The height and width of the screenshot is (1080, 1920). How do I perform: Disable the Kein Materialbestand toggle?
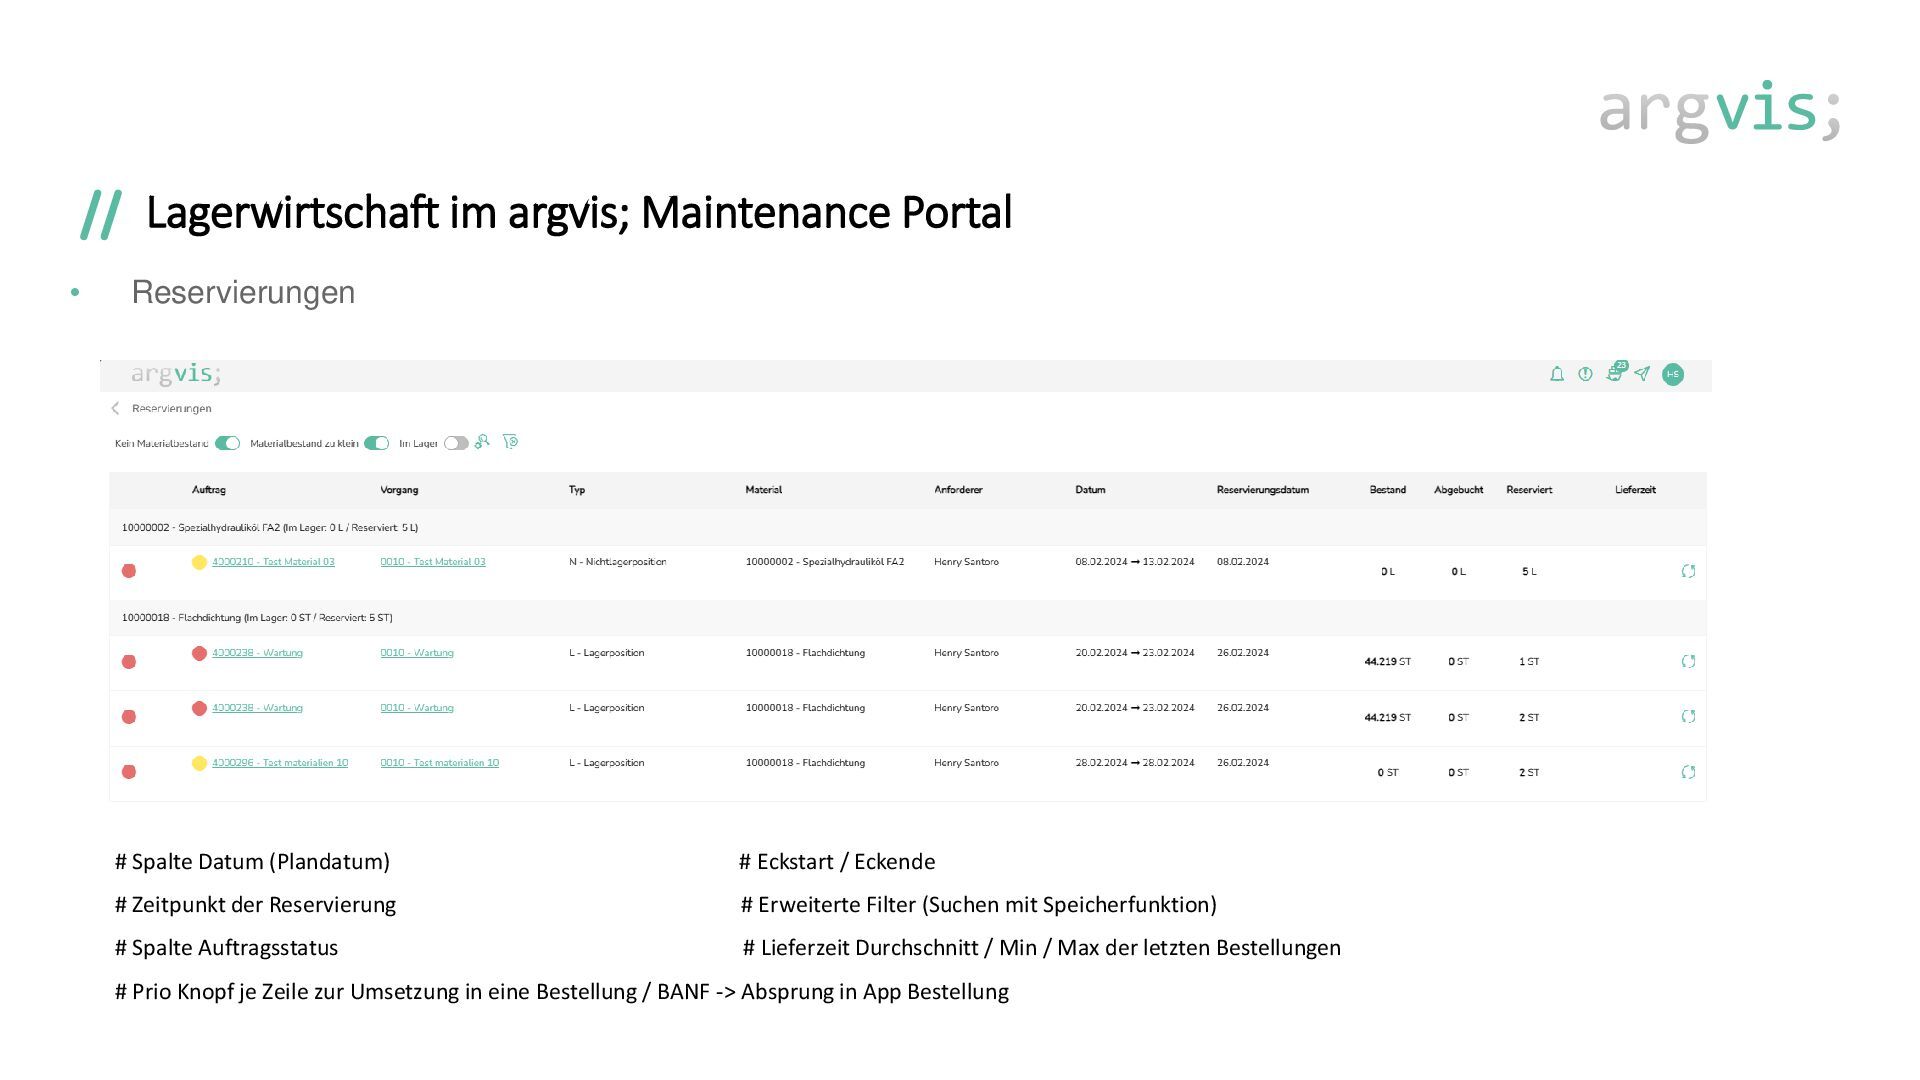[228, 443]
